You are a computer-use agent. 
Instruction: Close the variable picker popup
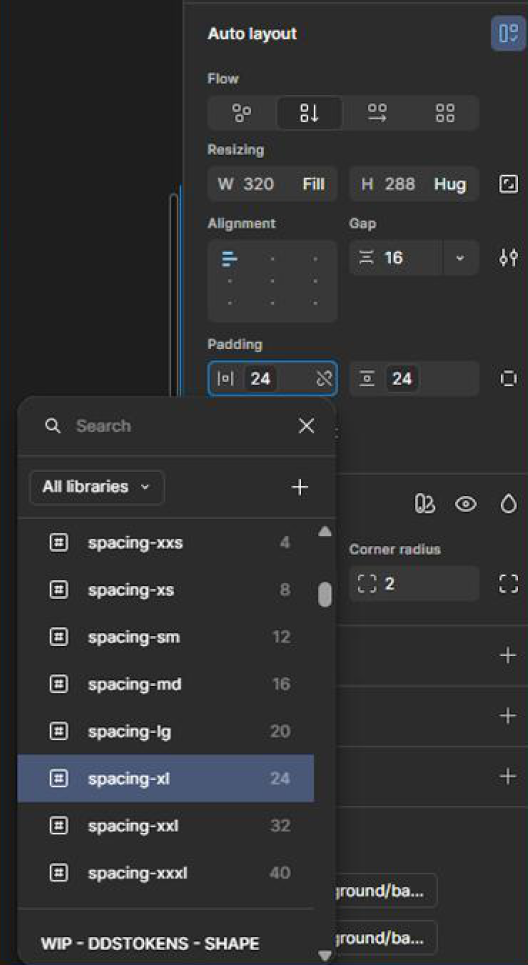(x=306, y=426)
